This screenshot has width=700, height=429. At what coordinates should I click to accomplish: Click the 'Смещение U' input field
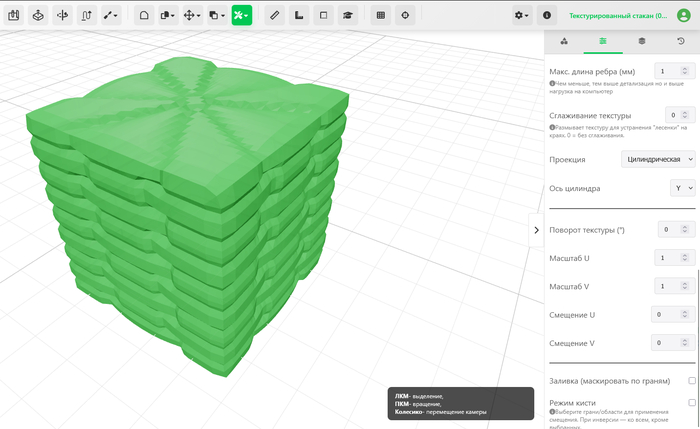[x=673, y=314]
